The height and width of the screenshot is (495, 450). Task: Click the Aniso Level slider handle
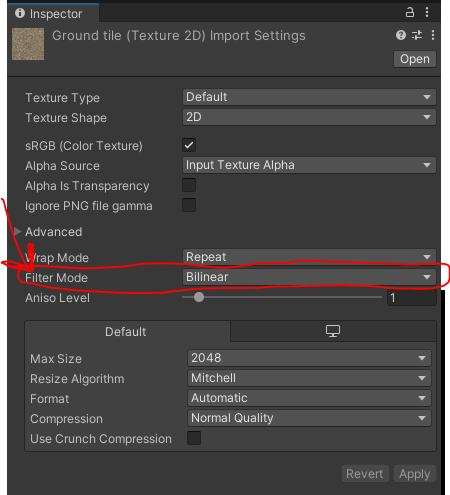(199, 297)
